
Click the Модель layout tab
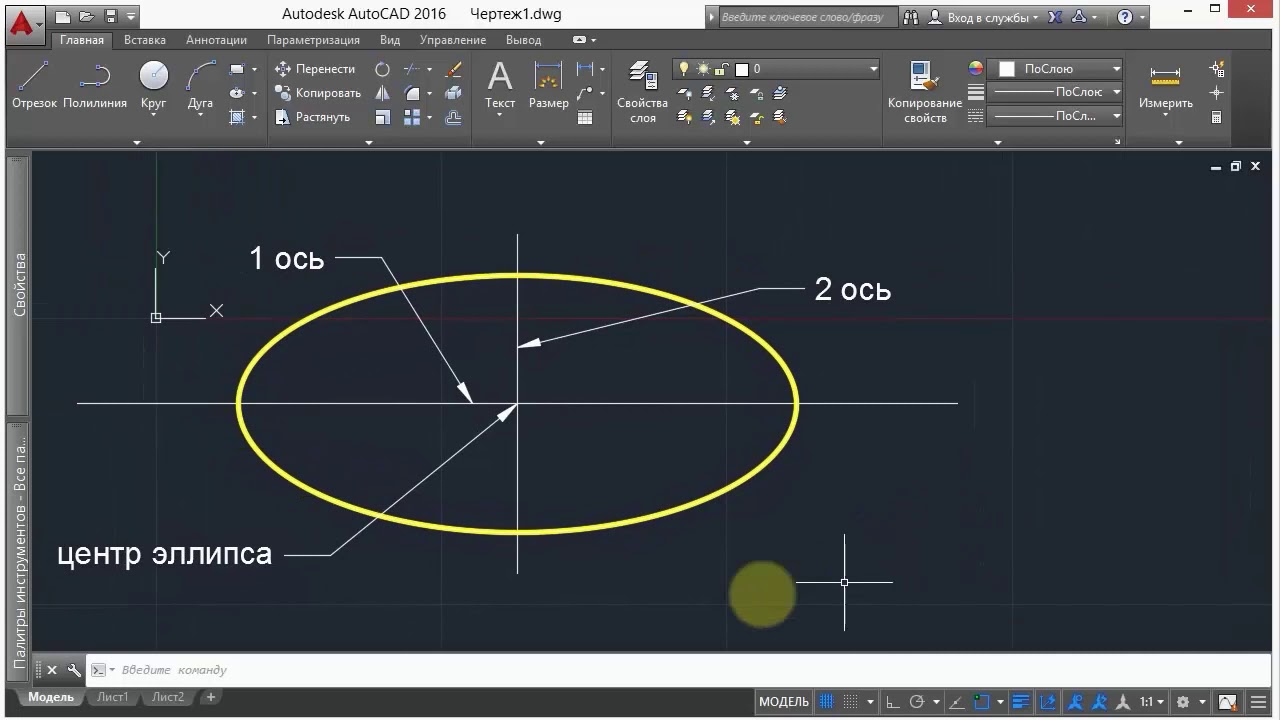50,697
